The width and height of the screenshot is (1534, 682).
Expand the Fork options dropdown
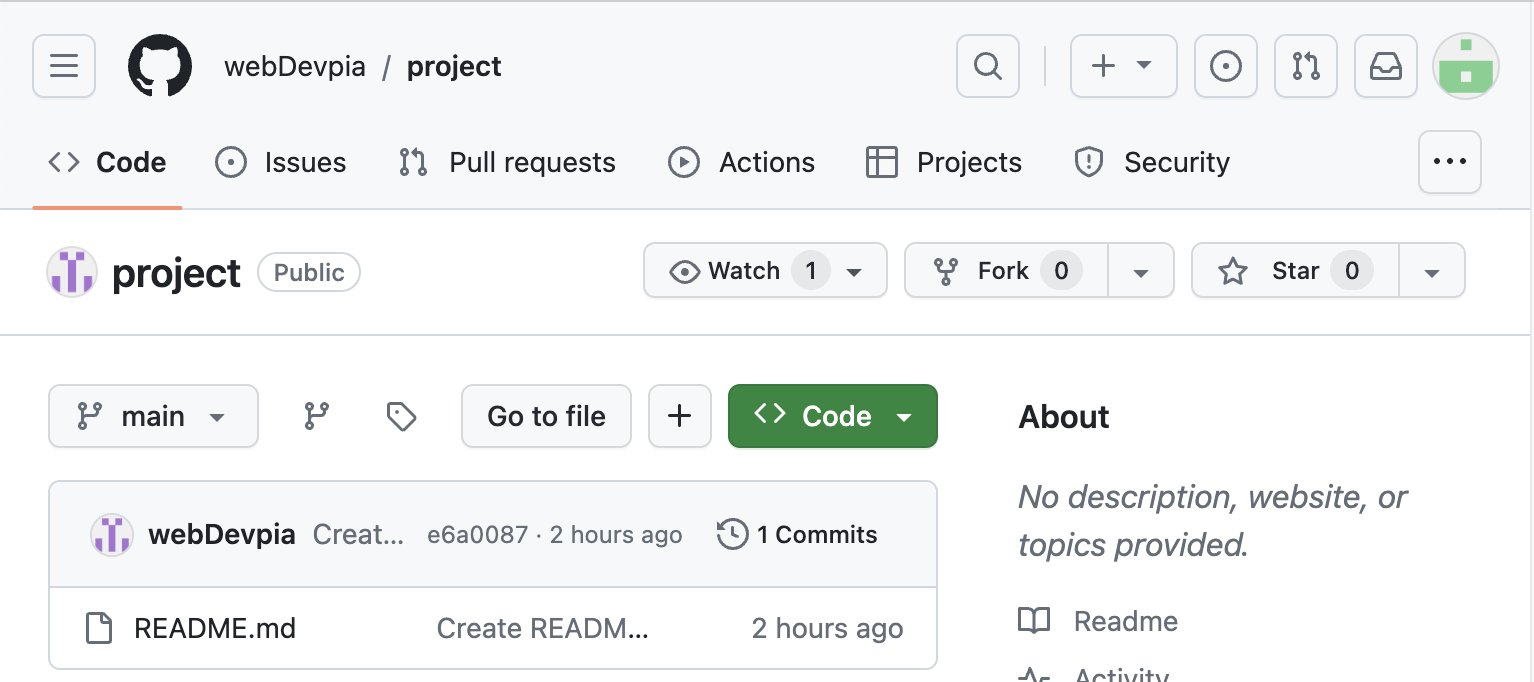point(1141,270)
